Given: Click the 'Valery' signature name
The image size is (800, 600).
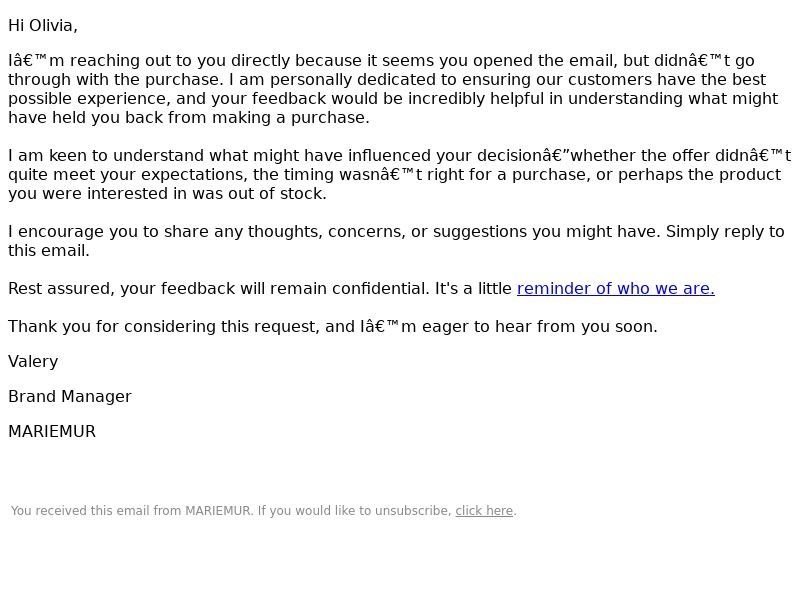Looking at the screenshot, I should point(33,362).
